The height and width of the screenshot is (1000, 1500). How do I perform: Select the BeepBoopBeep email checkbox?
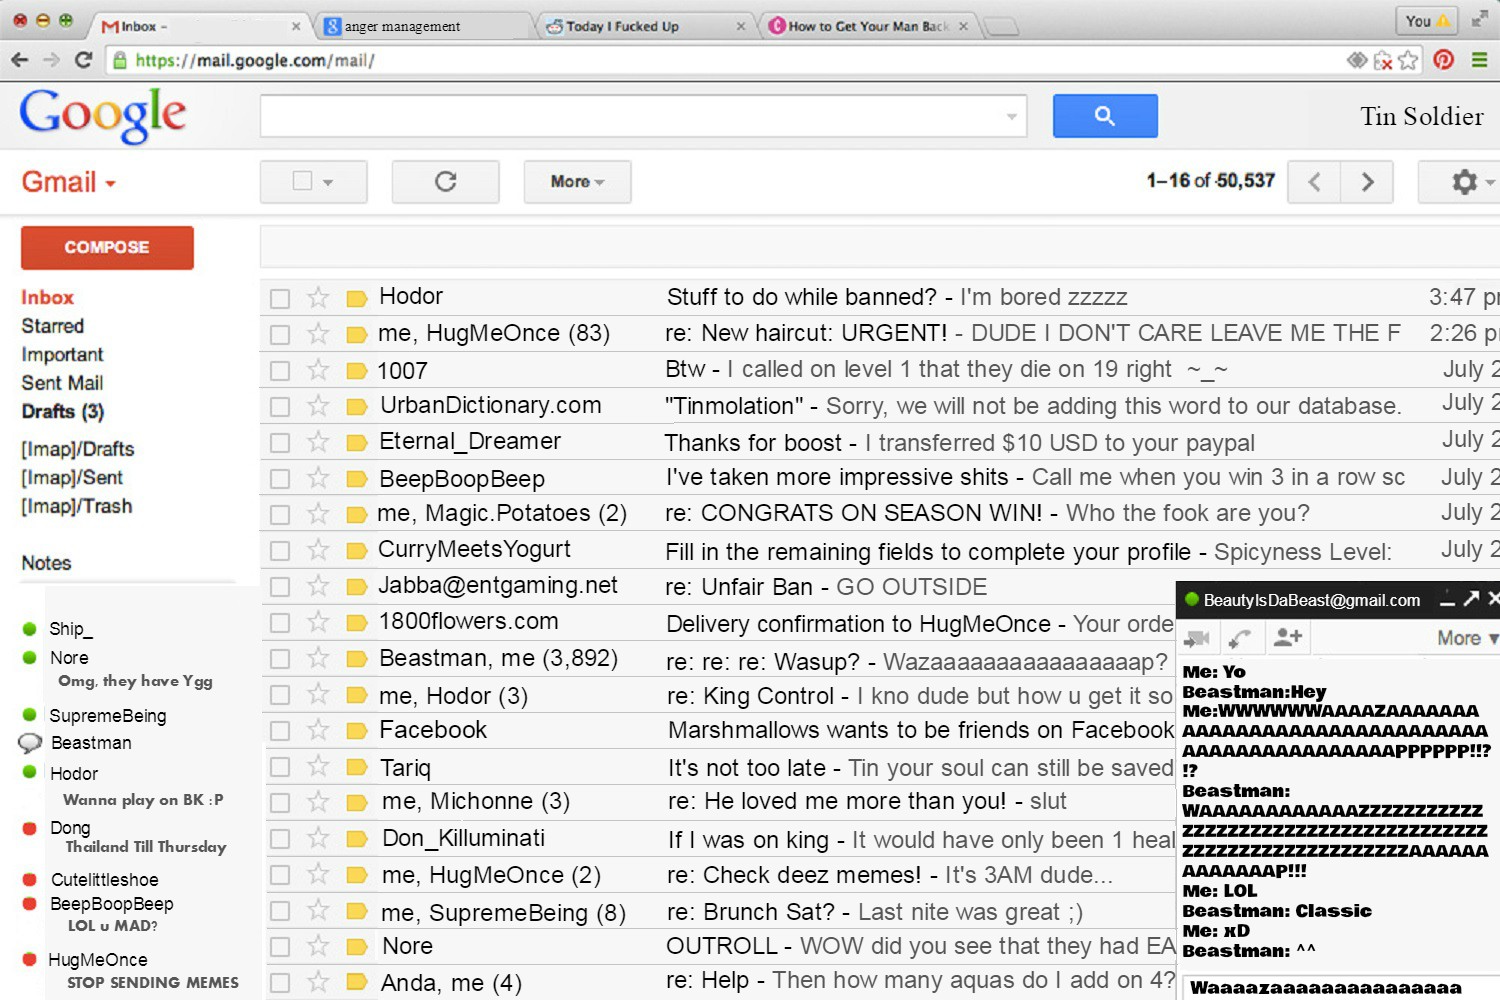pos(280,479)
